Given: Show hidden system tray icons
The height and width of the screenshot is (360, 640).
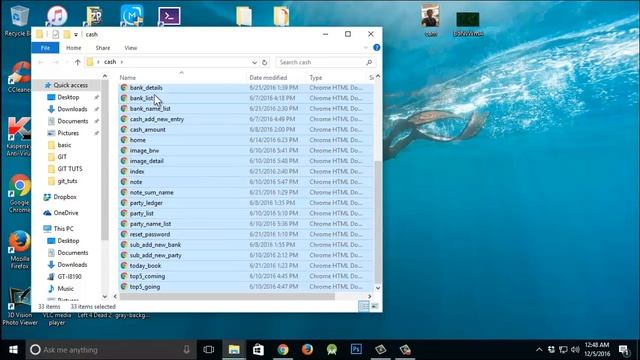Looking at the screenshot, I should pos(539,350).
